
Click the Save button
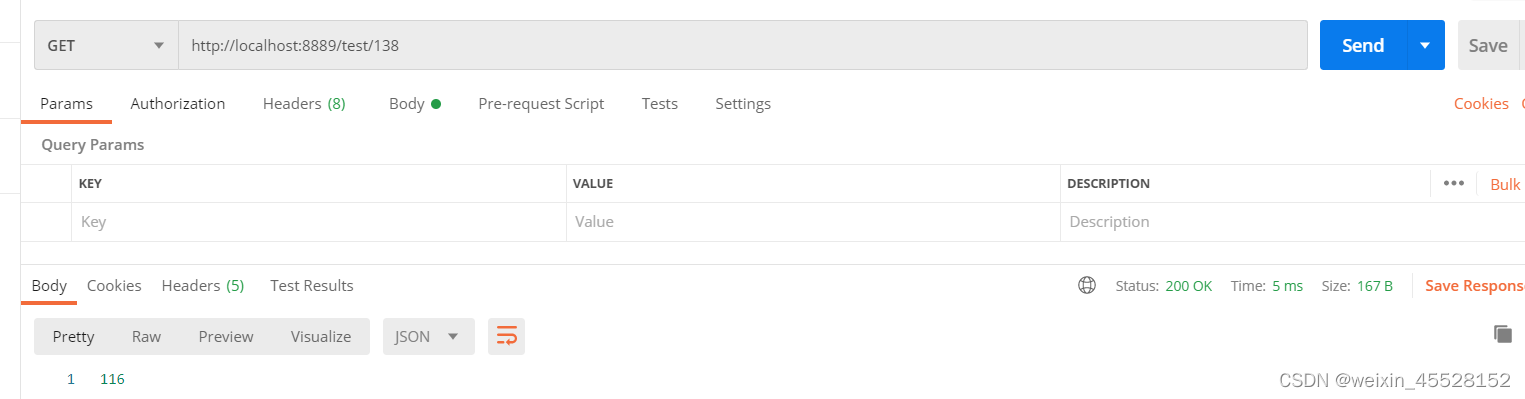coord(1488,45)
